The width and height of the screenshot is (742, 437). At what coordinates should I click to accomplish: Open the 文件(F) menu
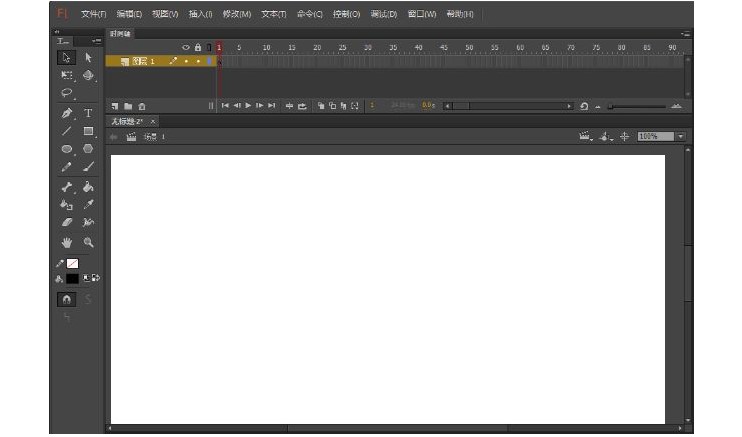point(93,14)
